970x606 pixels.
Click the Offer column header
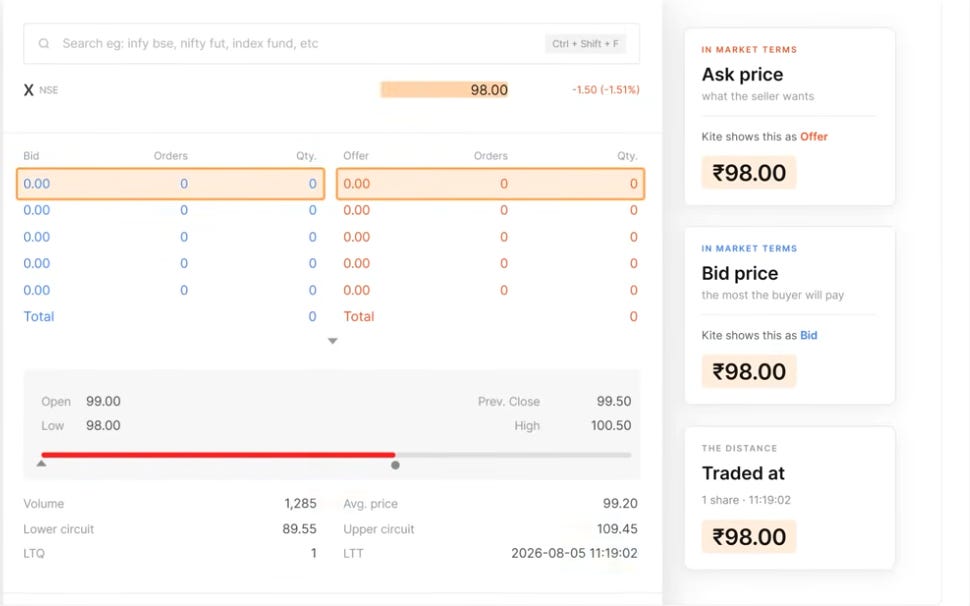click(x=356, y=156)
